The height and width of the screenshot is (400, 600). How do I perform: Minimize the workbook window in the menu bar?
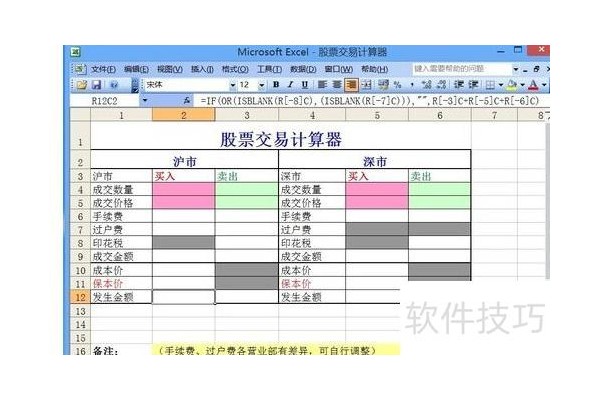click(526, 69)
